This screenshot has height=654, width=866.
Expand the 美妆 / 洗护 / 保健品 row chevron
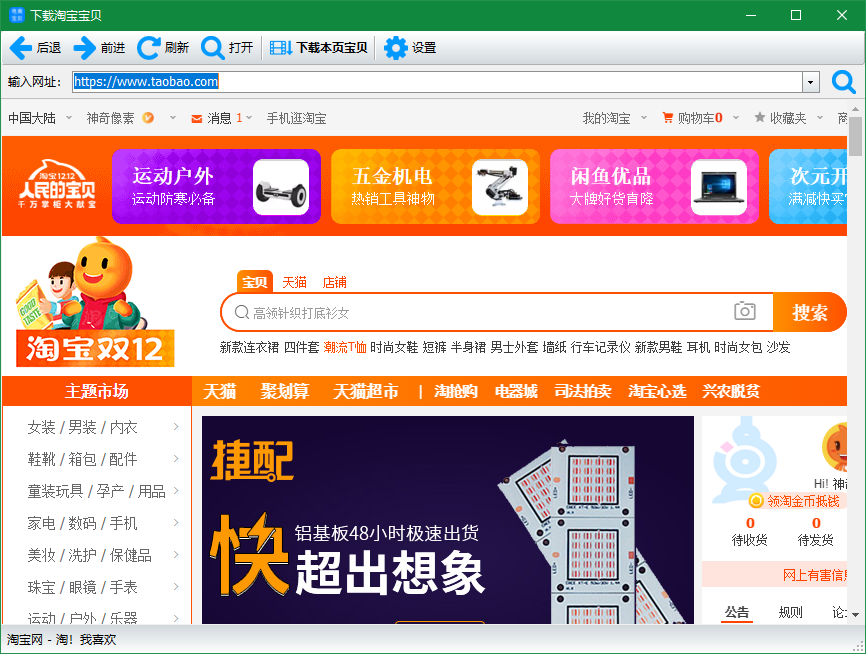coord(176,555)
